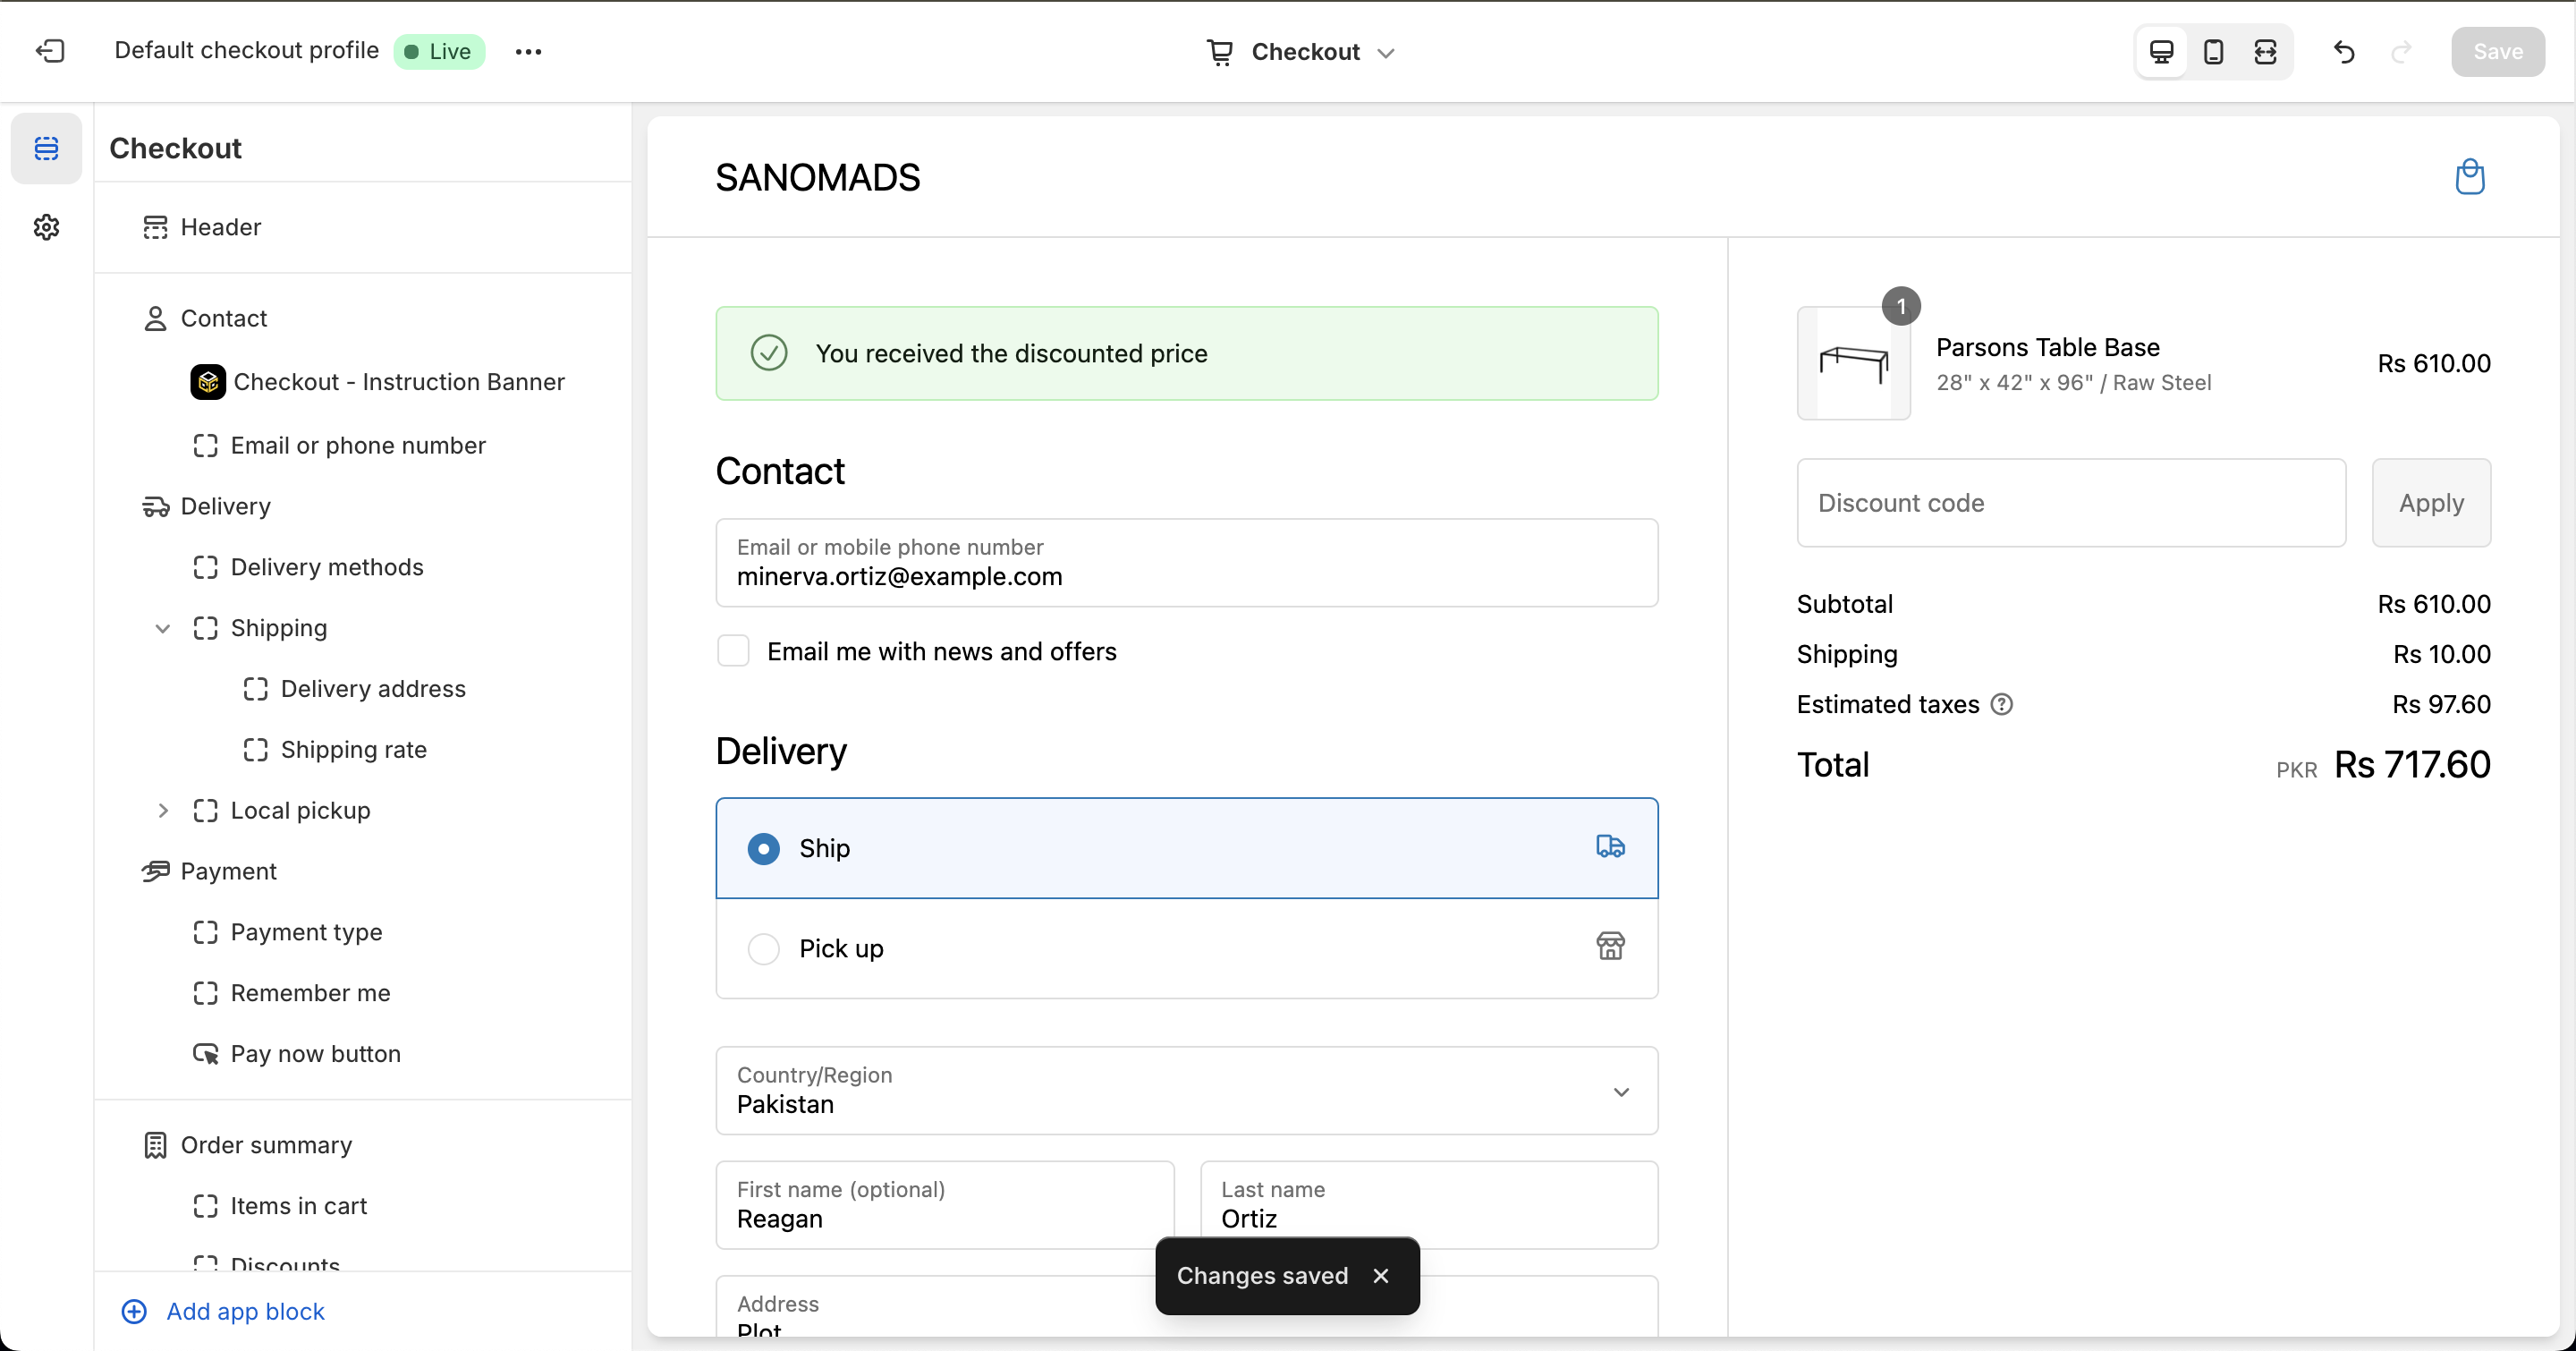Viewport: 2576px width, 1351px height.
Task: Click 'You received the discounted price' banner text
Action: (x=1011, y=353)
